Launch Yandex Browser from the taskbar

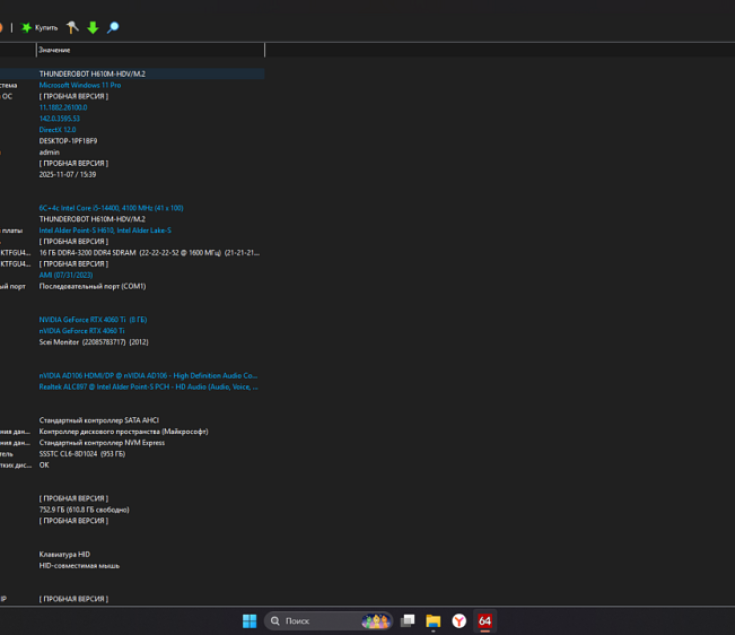point(459,621)
